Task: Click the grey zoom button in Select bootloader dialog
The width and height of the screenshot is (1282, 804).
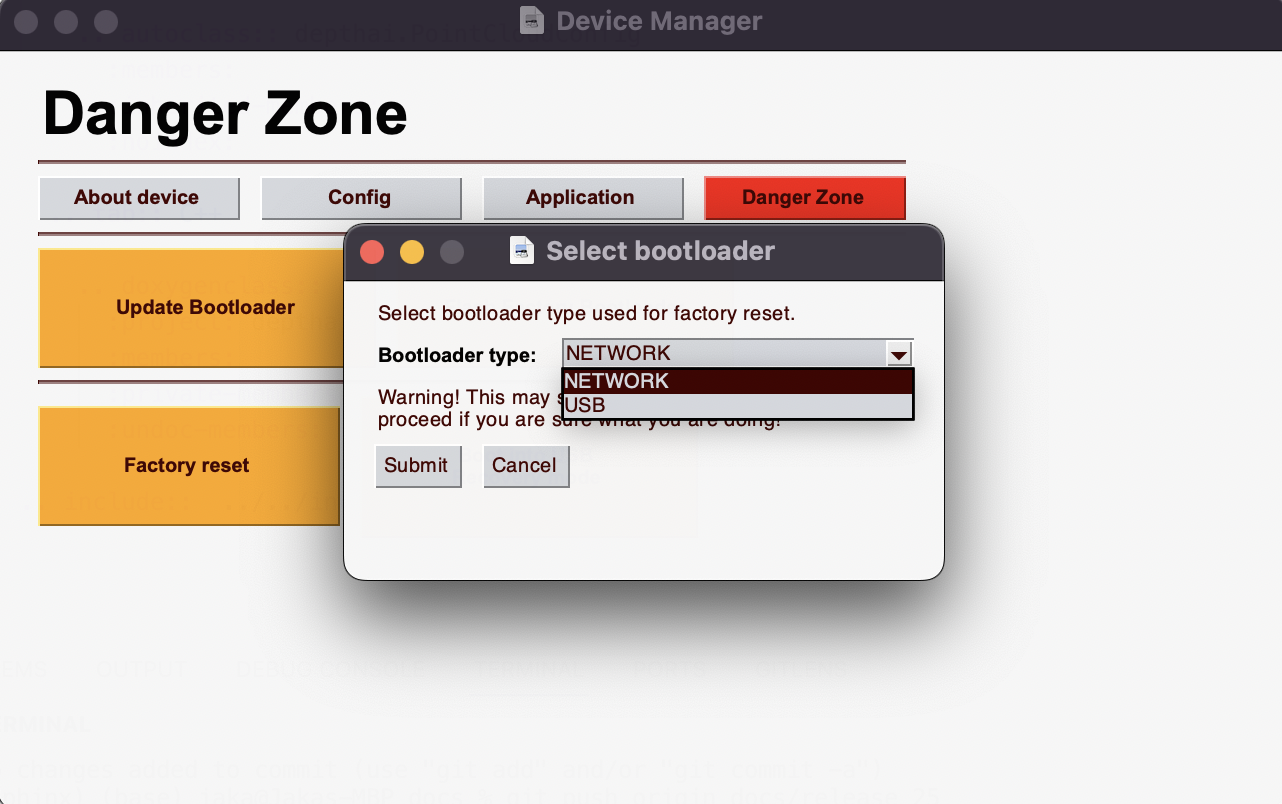Action: point(452,252)
